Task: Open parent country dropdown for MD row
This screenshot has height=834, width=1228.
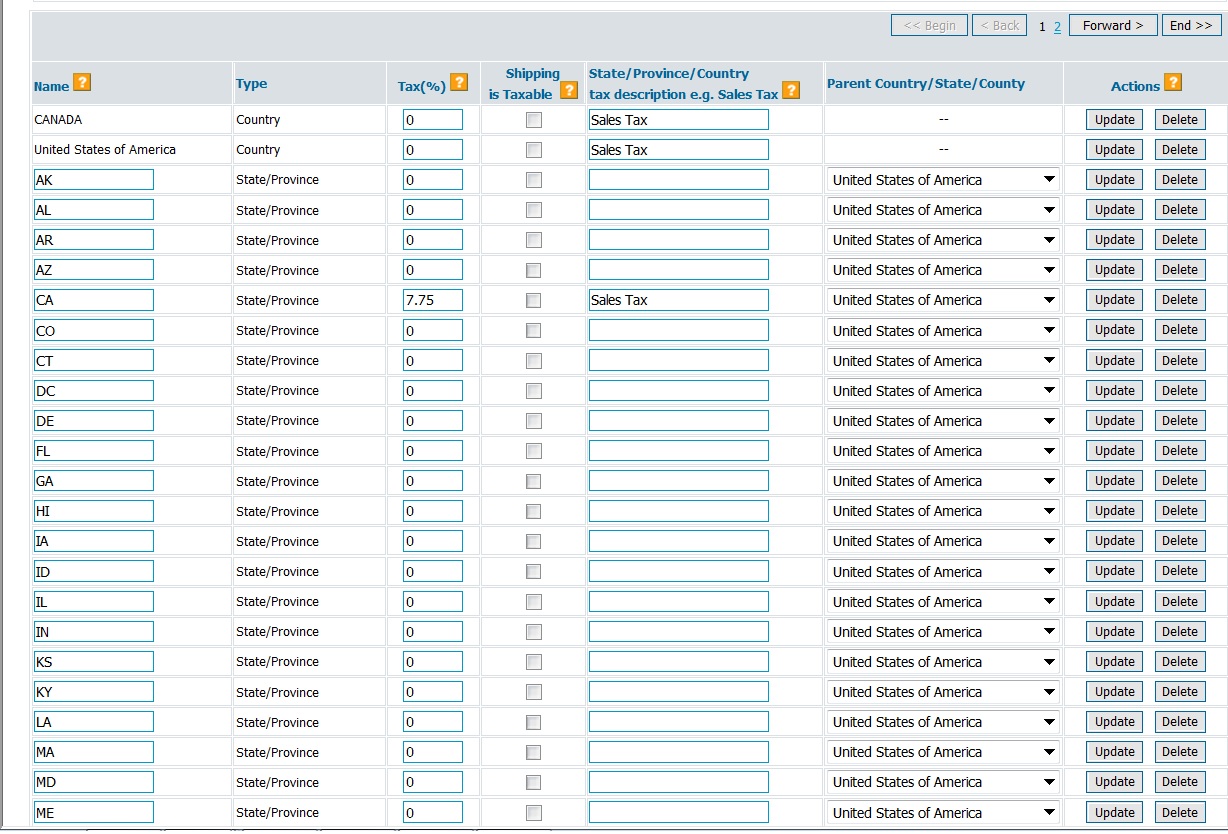Action: click(943, 782)
